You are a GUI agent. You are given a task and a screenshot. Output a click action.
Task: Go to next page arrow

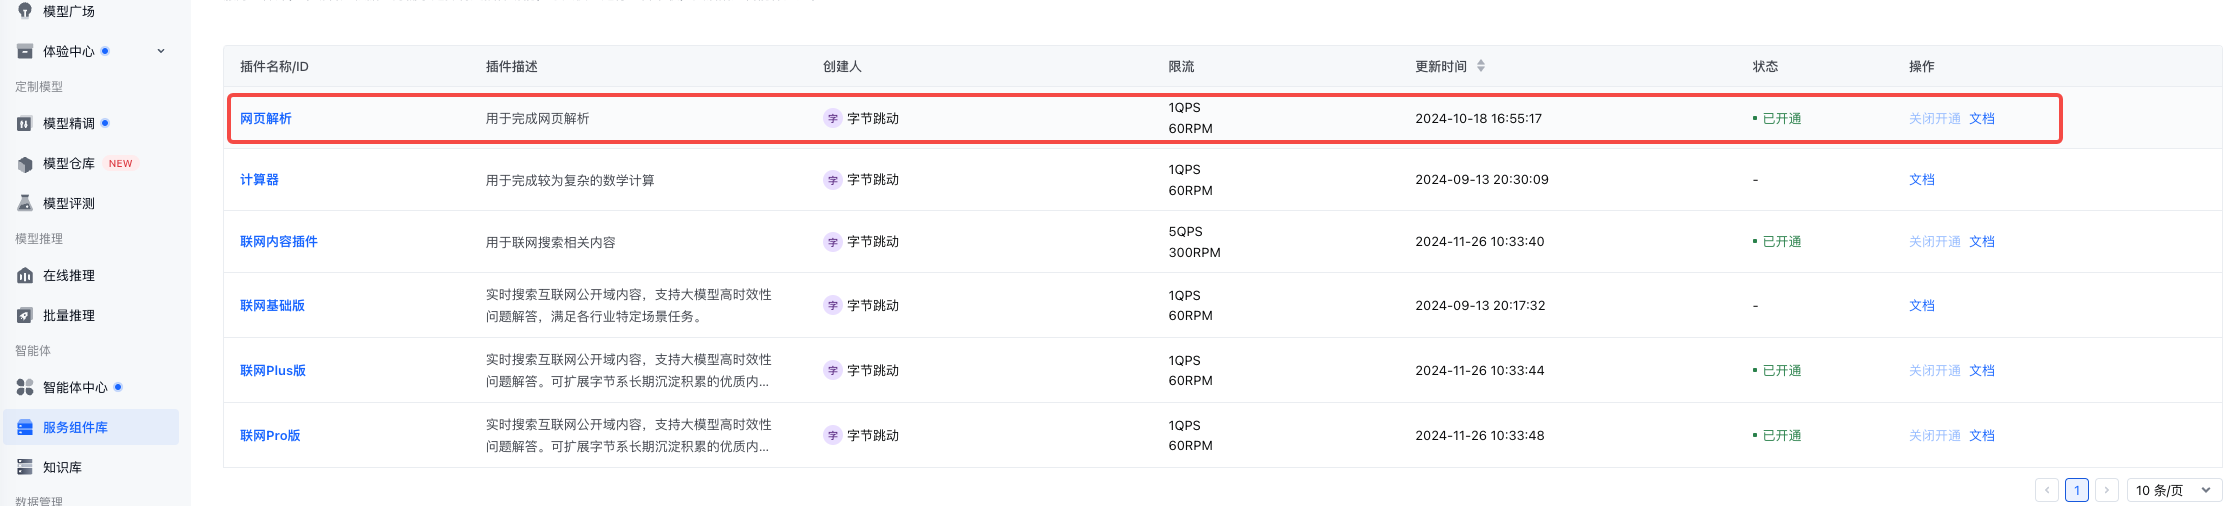point(2106,490)
